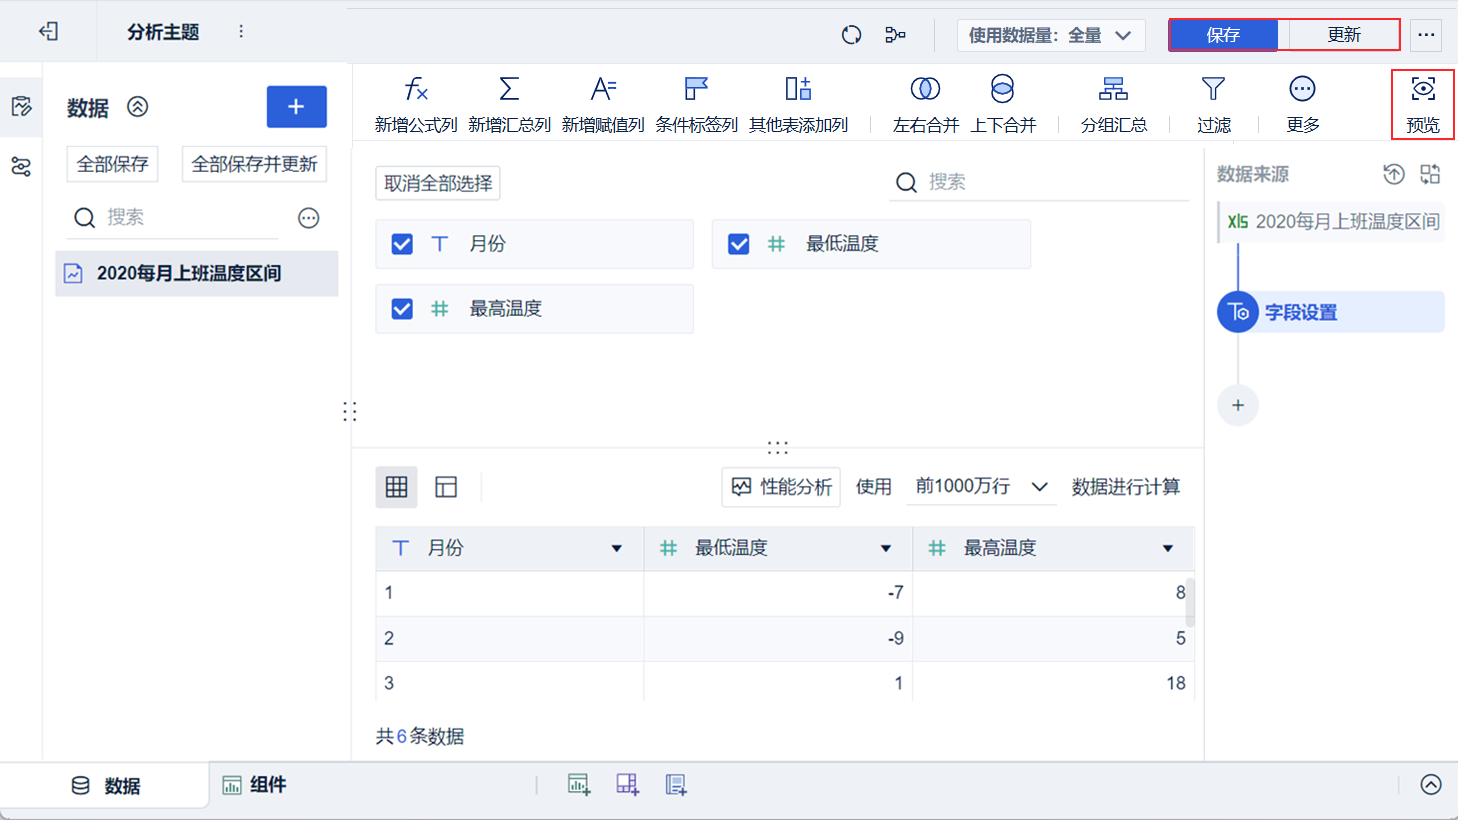Switch to the 组件 bottom tab

point(254,785)
